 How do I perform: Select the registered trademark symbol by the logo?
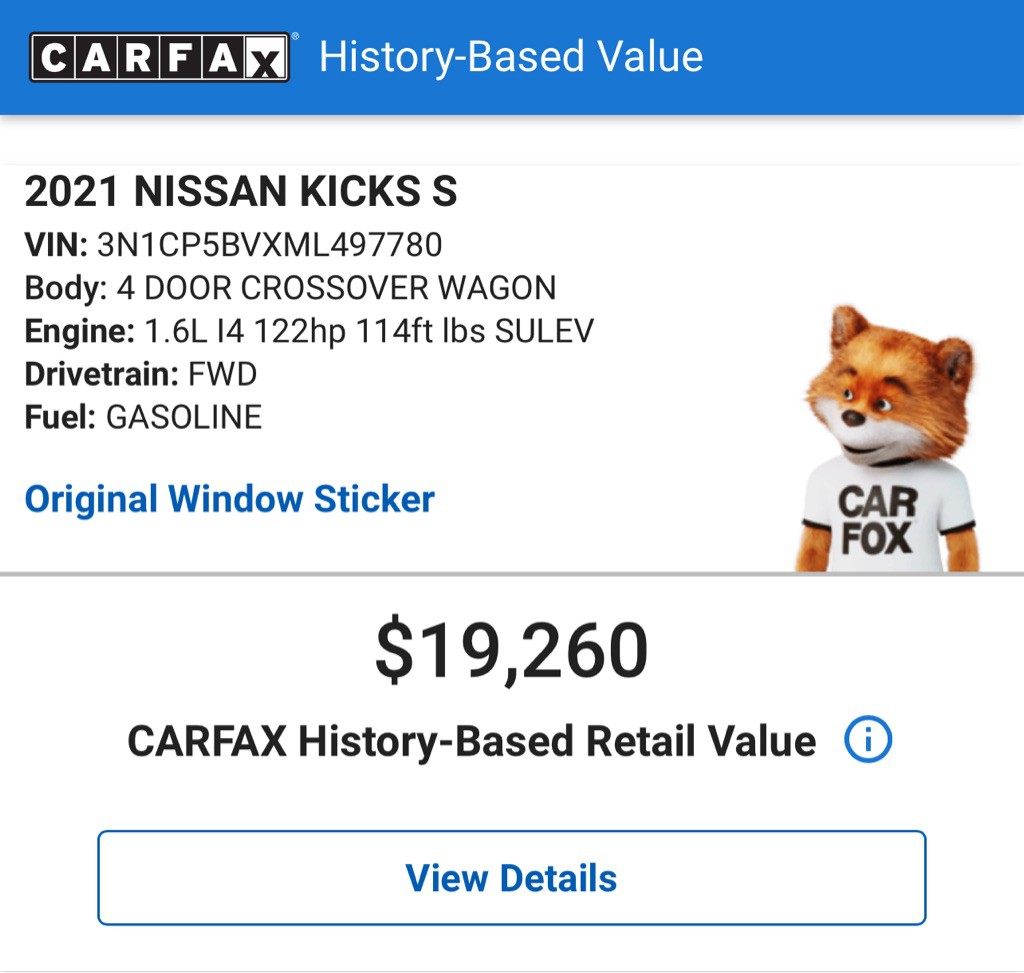[x=293, y=37]
